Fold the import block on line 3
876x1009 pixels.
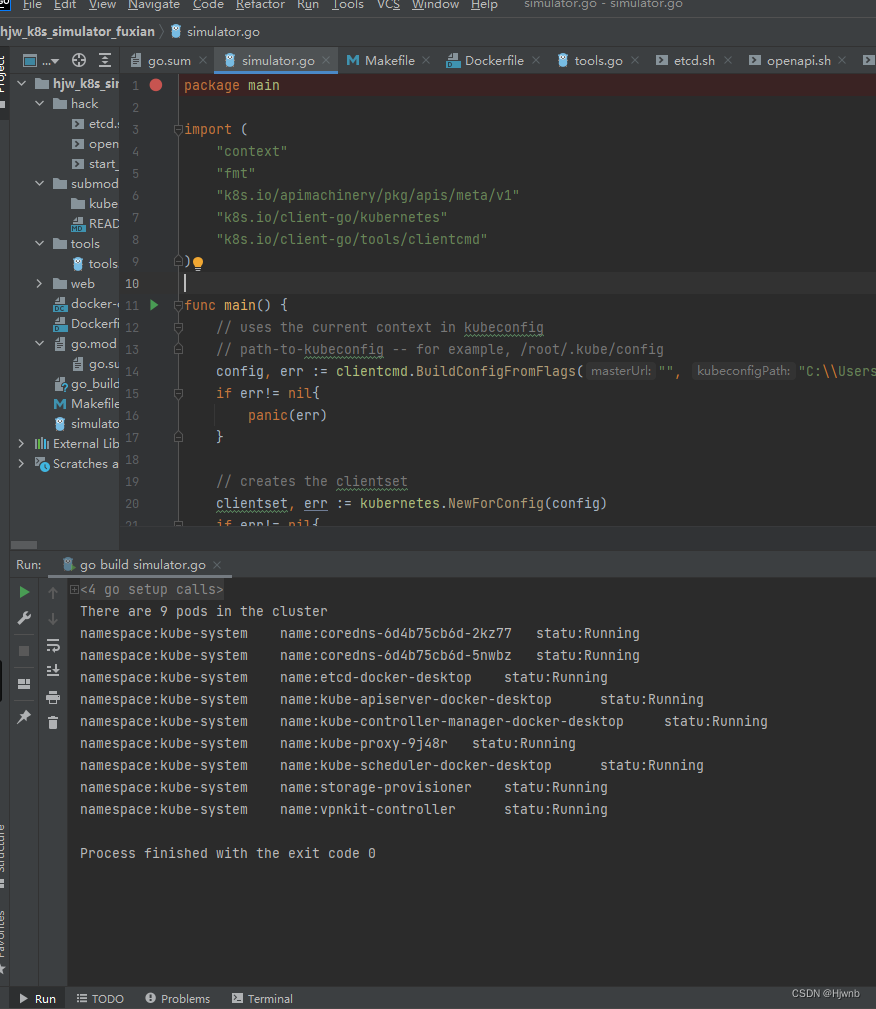point(178,129)
